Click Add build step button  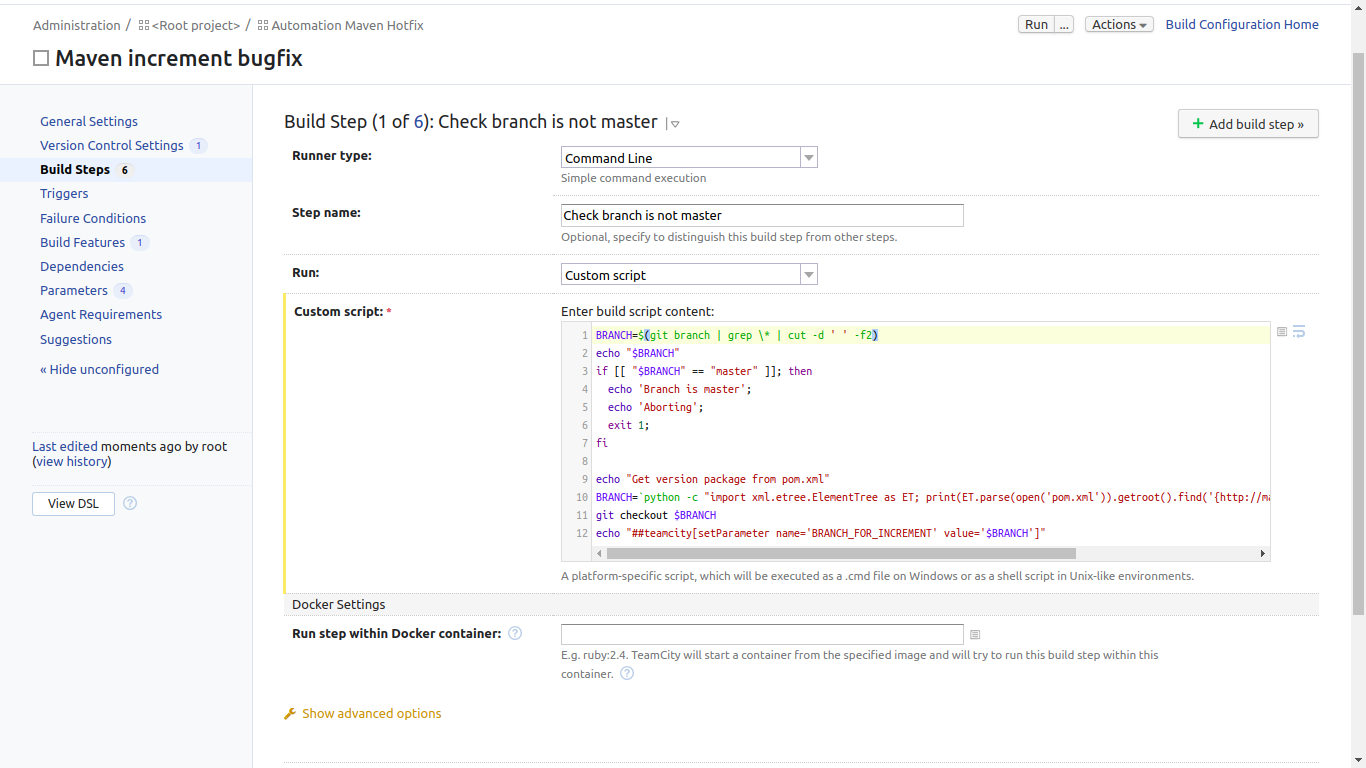[1248, 124]
